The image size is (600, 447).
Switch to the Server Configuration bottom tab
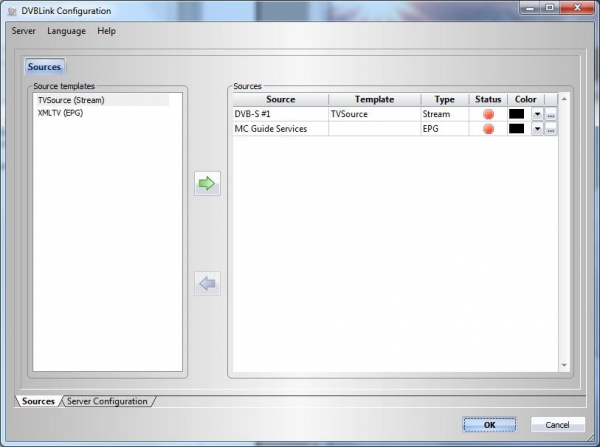click(107, 401)
